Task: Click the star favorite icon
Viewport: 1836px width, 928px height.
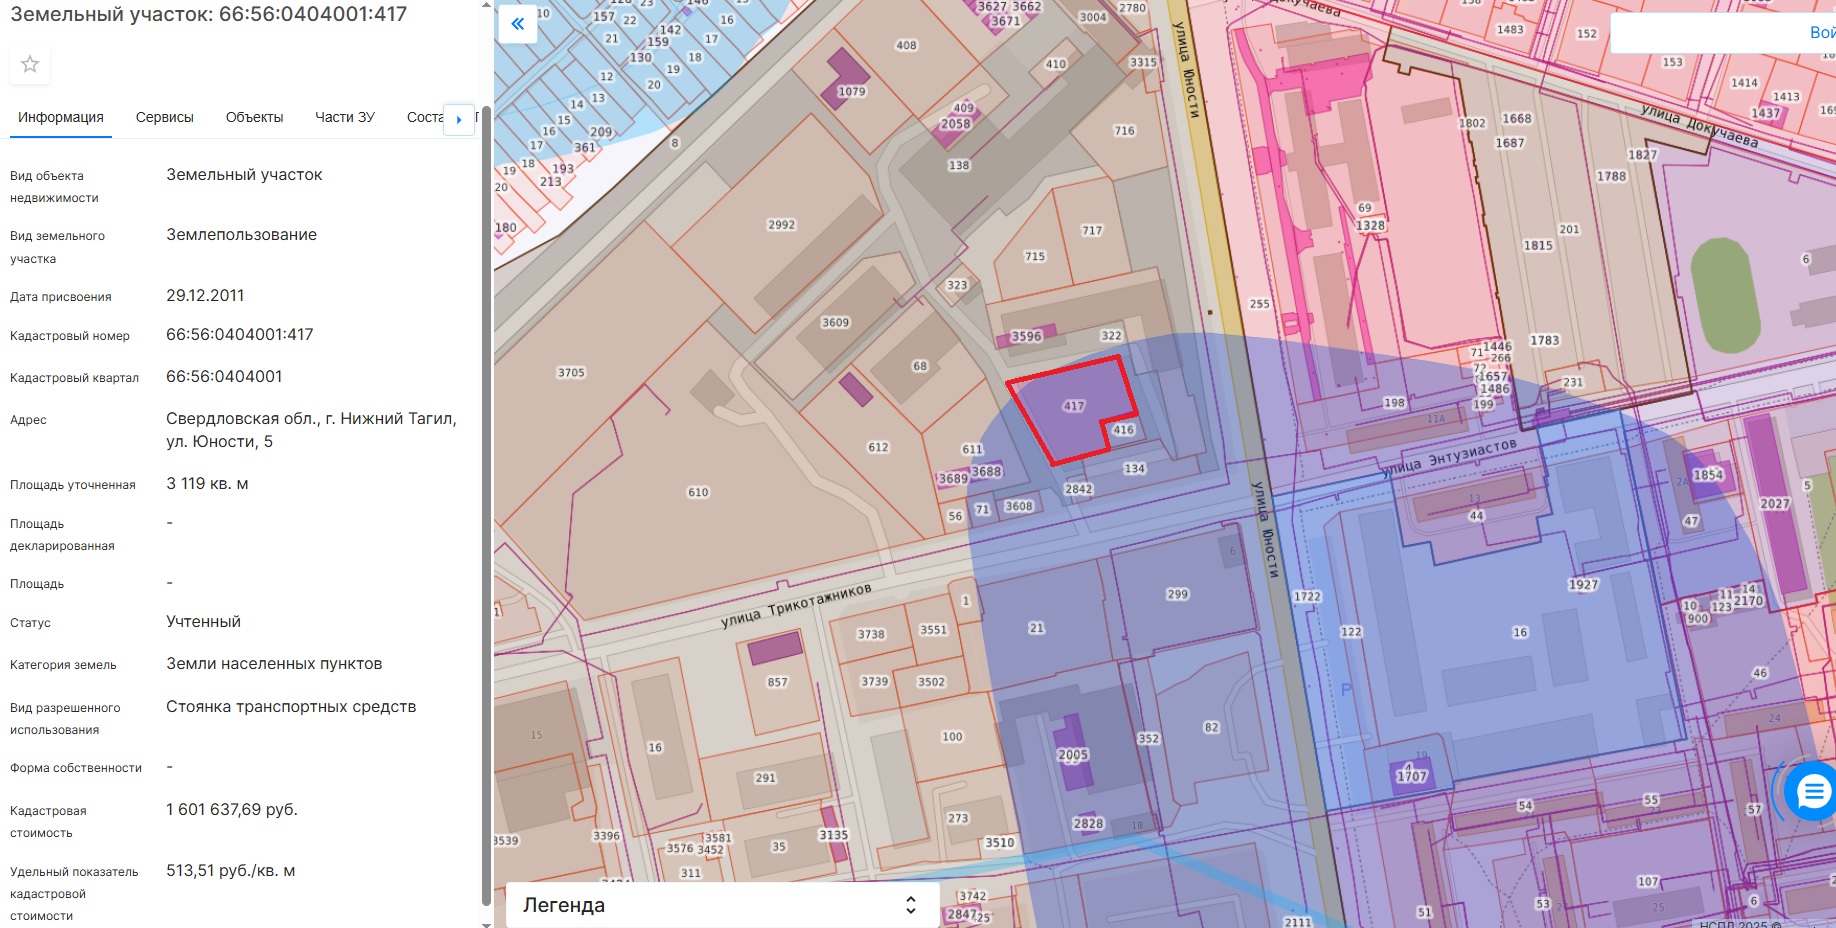Action: pos(30,64)
